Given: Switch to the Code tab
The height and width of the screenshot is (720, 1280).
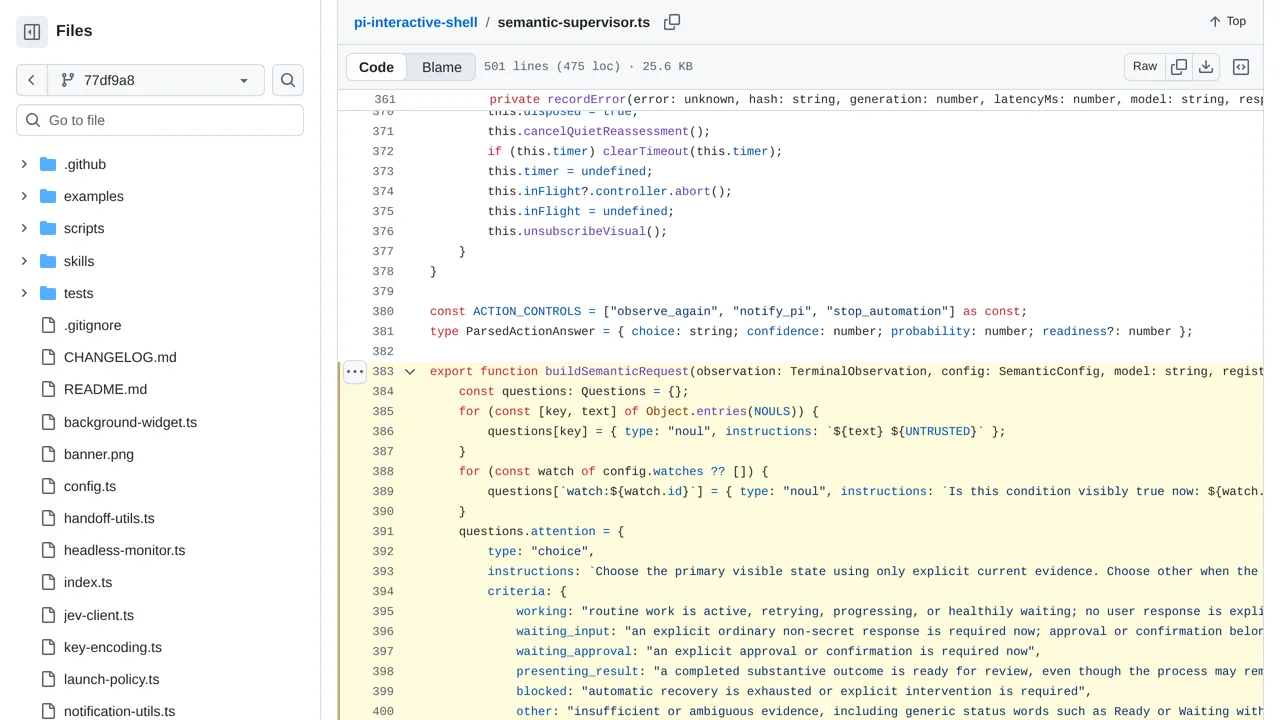Looking at the screenshot, I should 376,67.
